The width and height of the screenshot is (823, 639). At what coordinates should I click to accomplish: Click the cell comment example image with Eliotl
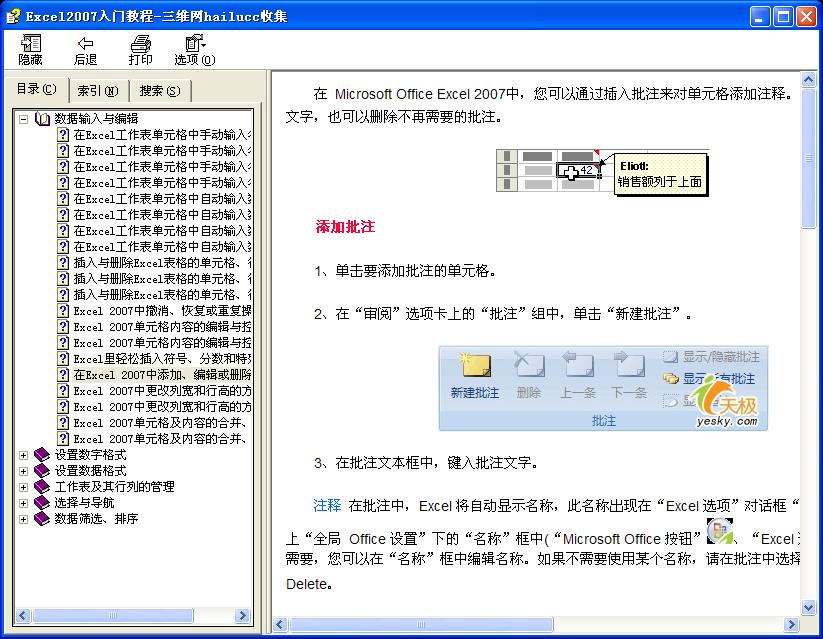click(602, 172)
